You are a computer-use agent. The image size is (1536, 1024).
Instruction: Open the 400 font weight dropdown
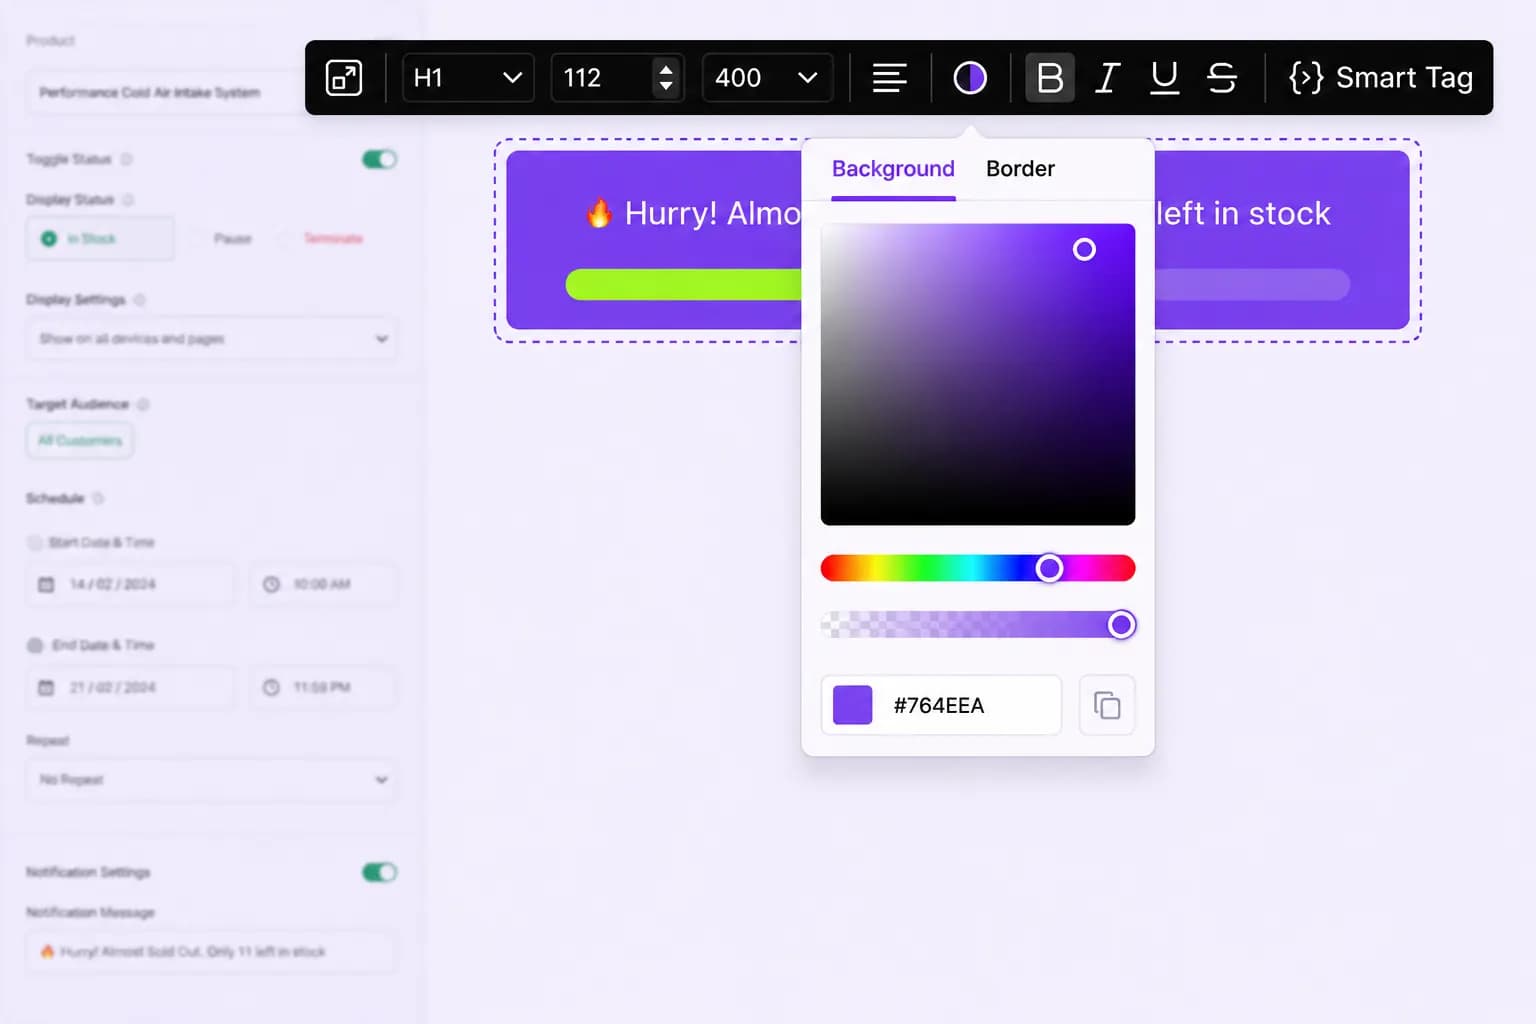pyautogui.click(x=768, y=78)
